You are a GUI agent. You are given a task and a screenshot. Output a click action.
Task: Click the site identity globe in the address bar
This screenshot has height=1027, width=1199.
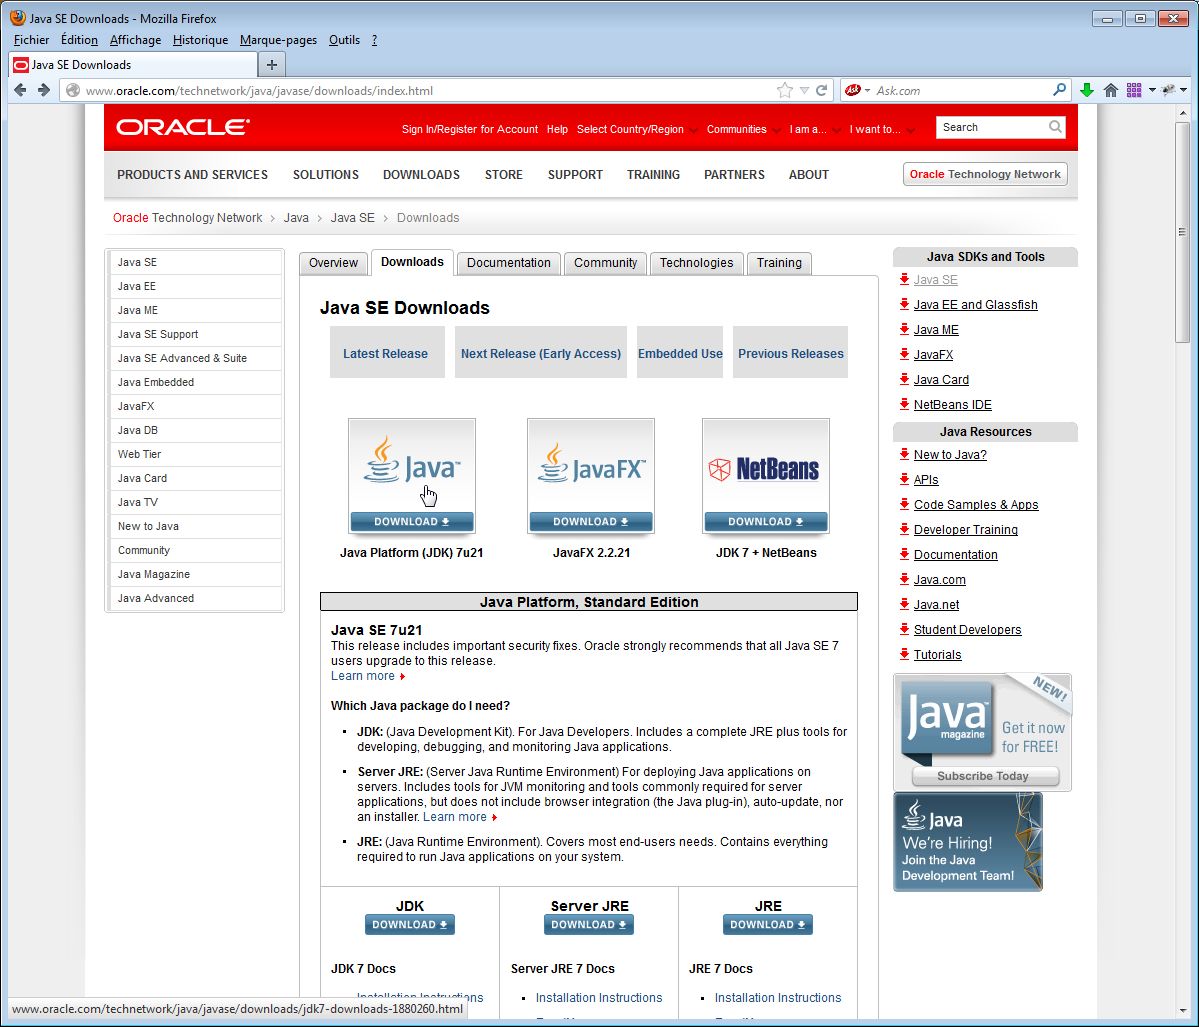[x=73, y=90]
